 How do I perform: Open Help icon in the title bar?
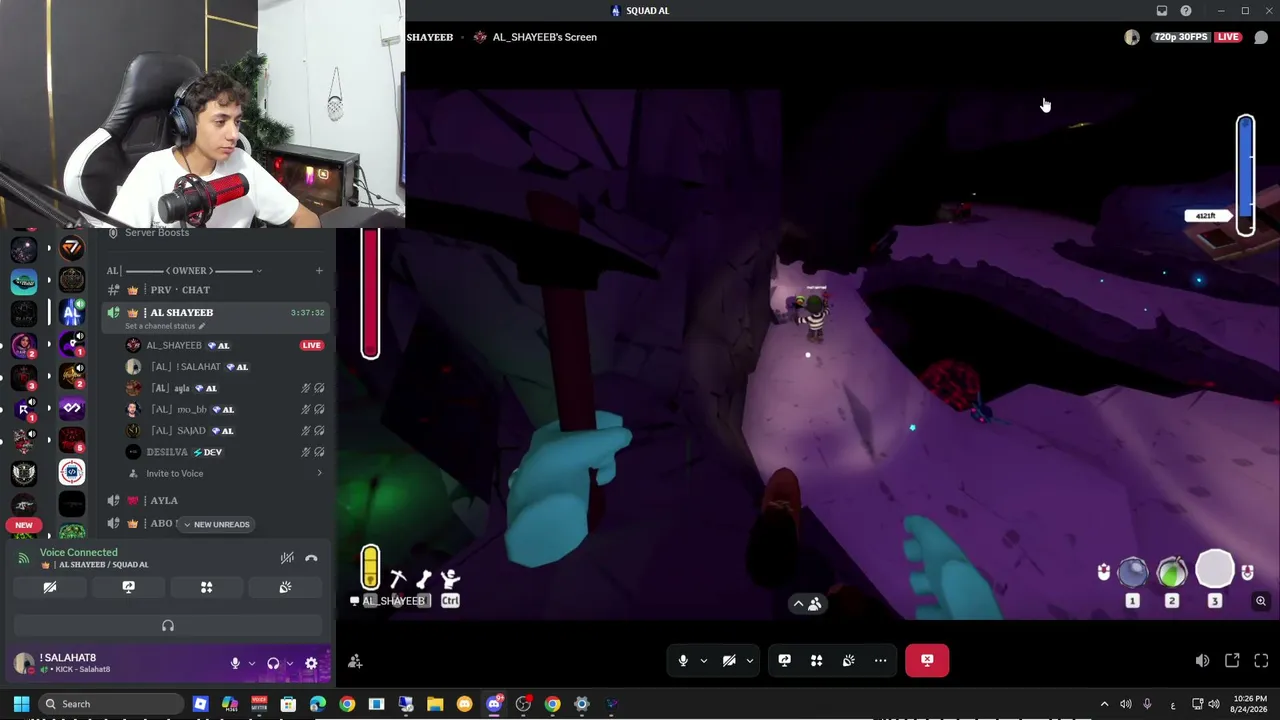[x=1186, y=11]
